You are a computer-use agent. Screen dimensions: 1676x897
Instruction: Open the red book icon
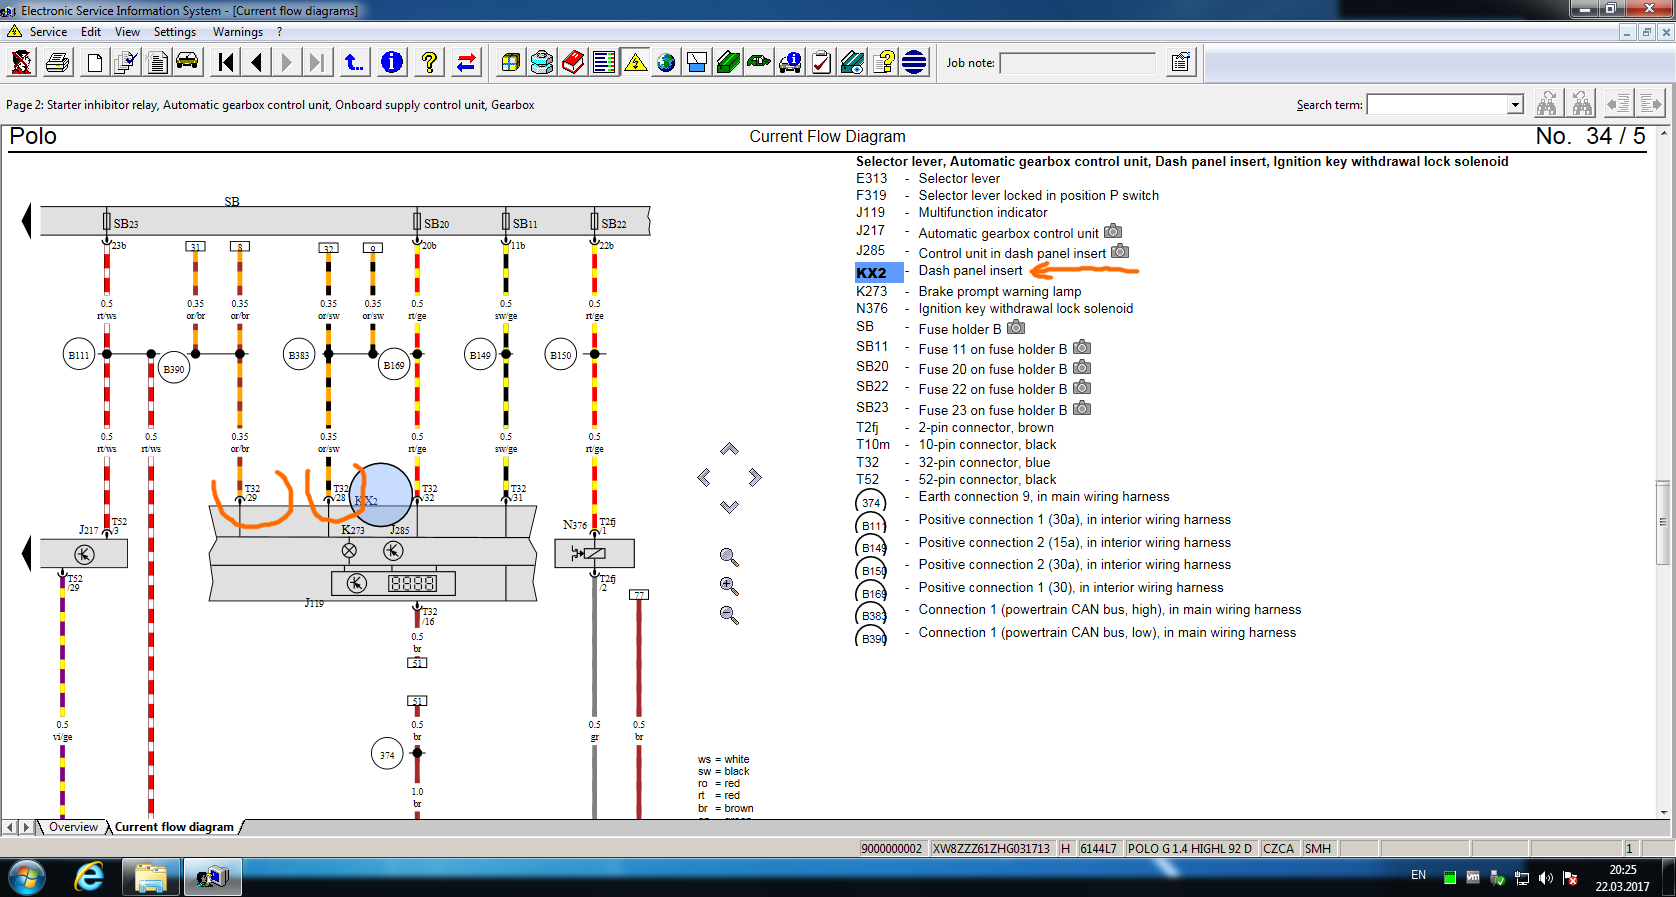pos(573,63)
